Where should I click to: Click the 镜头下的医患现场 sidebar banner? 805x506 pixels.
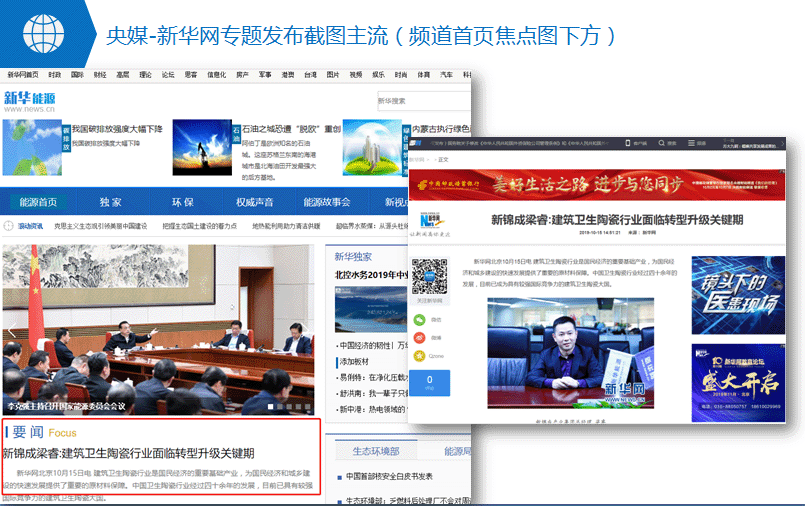pos(738,295)
